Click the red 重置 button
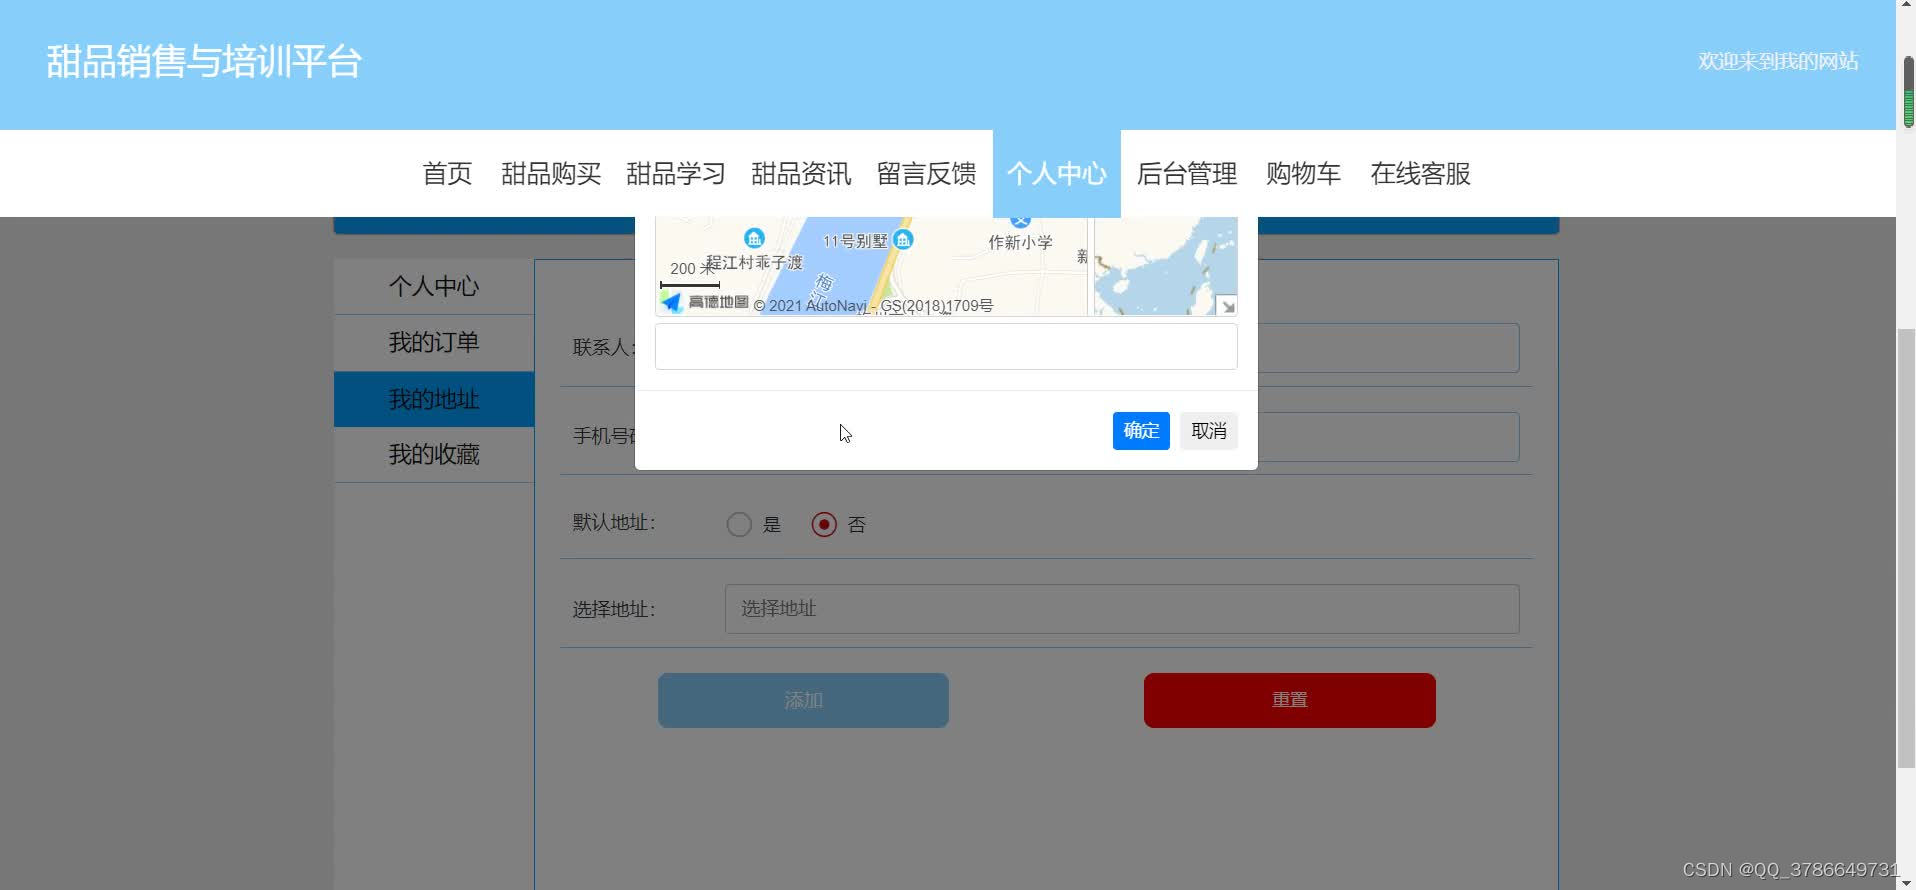The width and height of the screenshot is (1916, 890). [x=1290, y=700]
